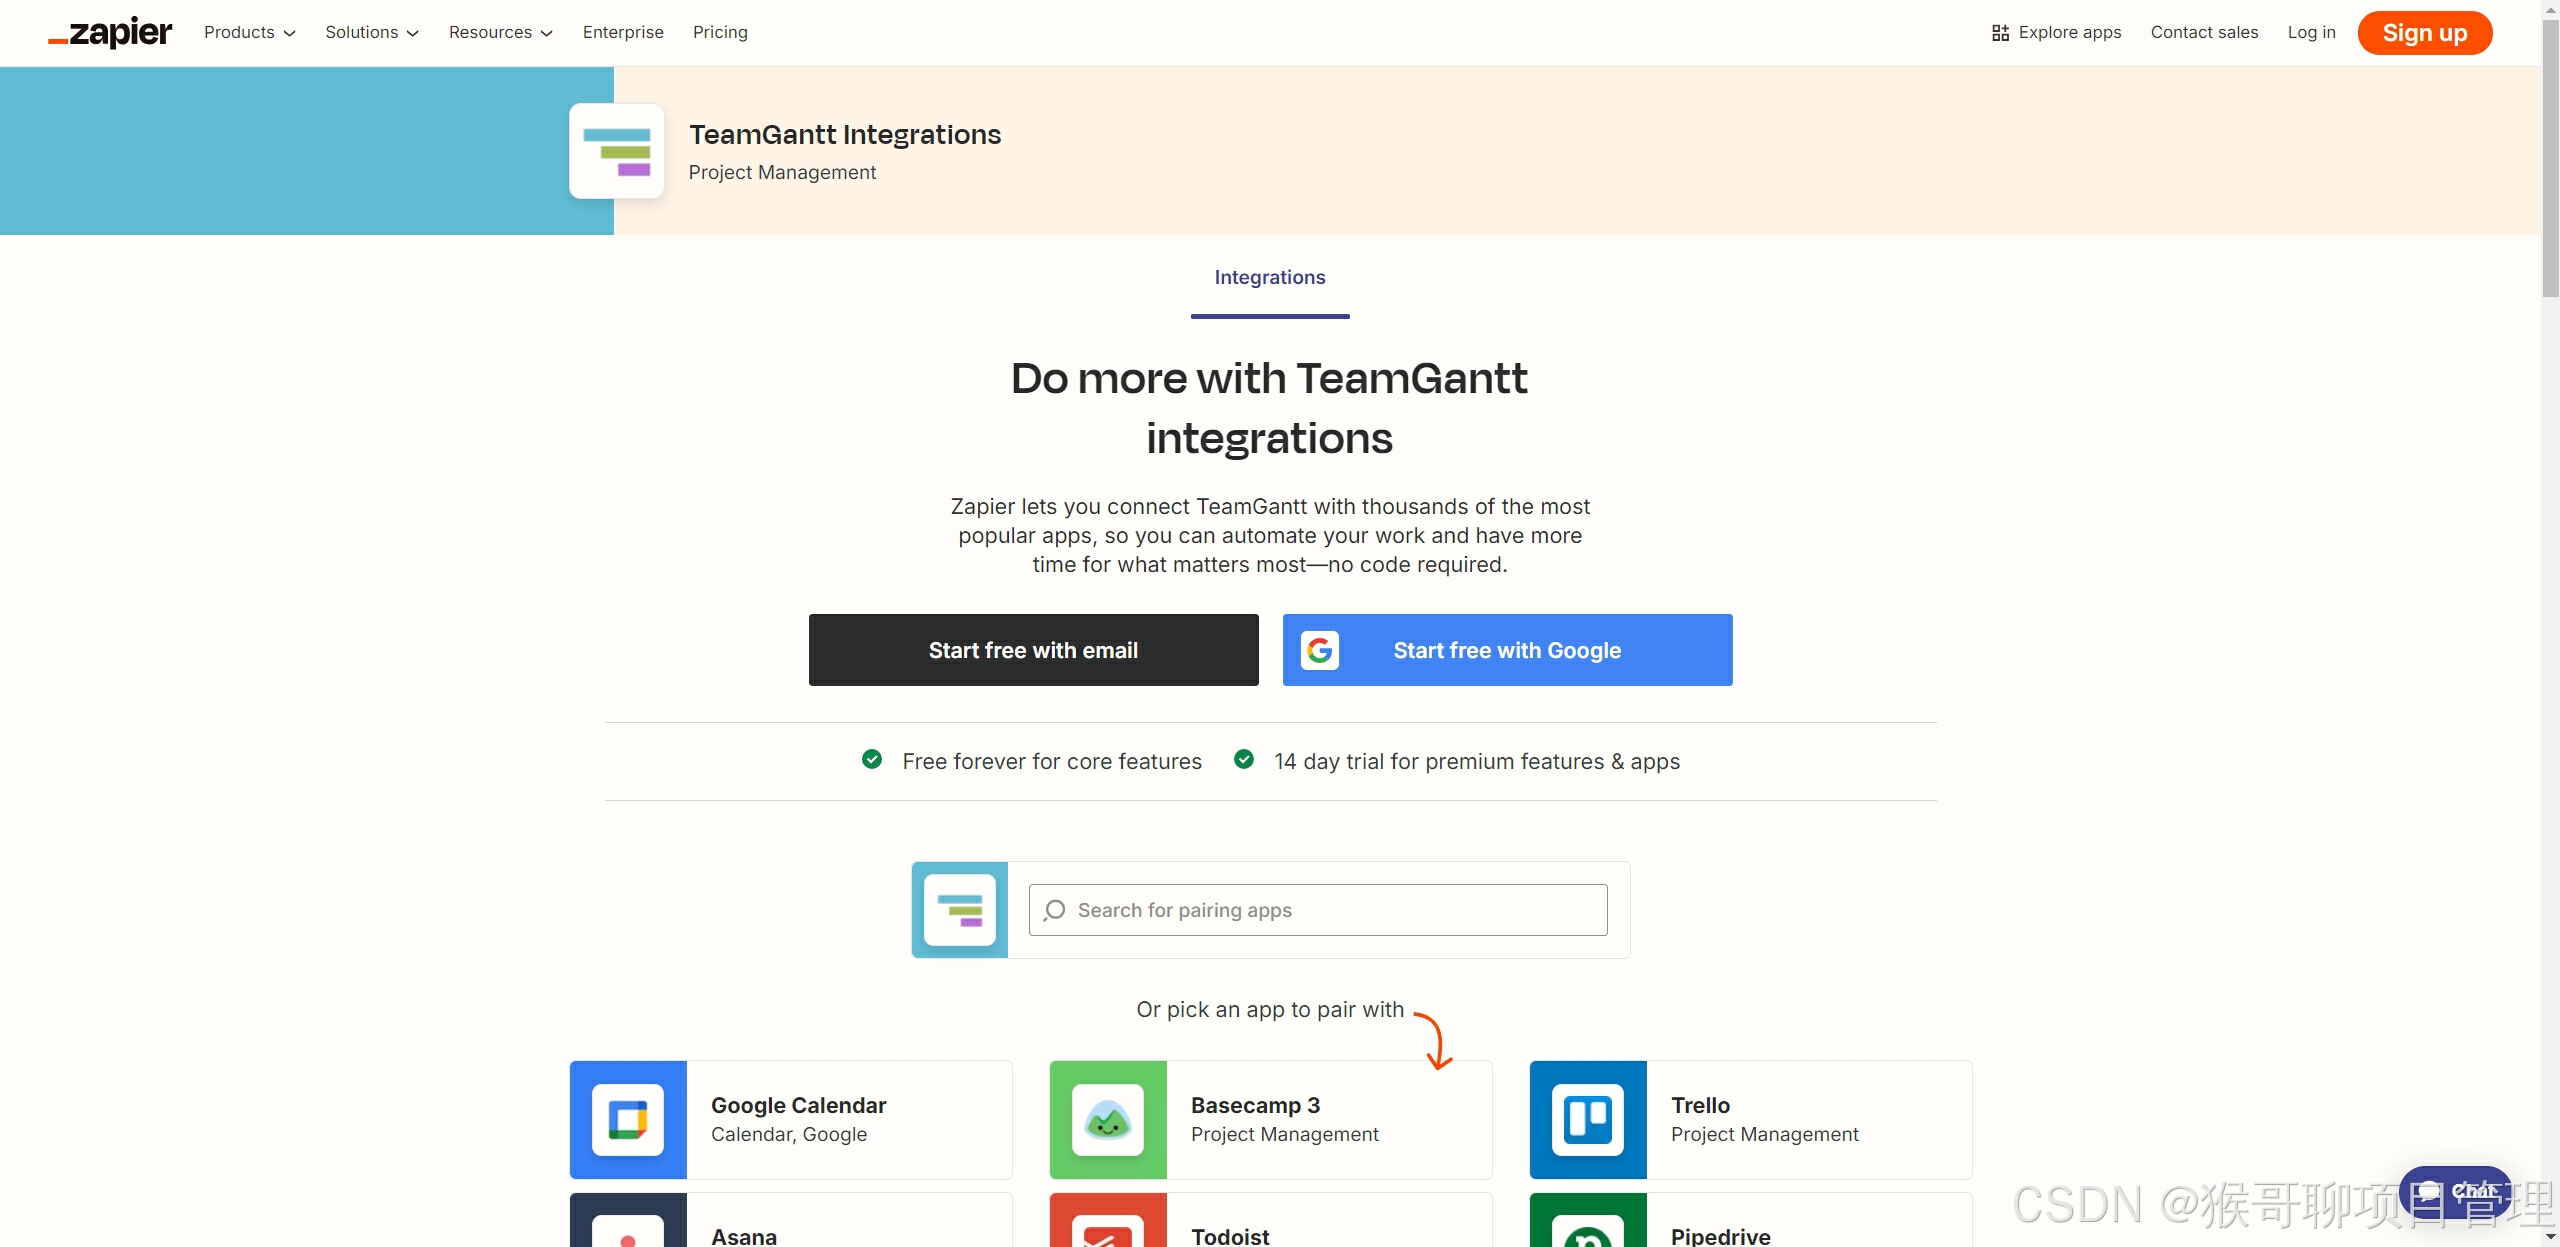This screenshot has height=1247, width=2560.
Task: Expand the Products dropdown menu
Action: [x=250, y=33]
